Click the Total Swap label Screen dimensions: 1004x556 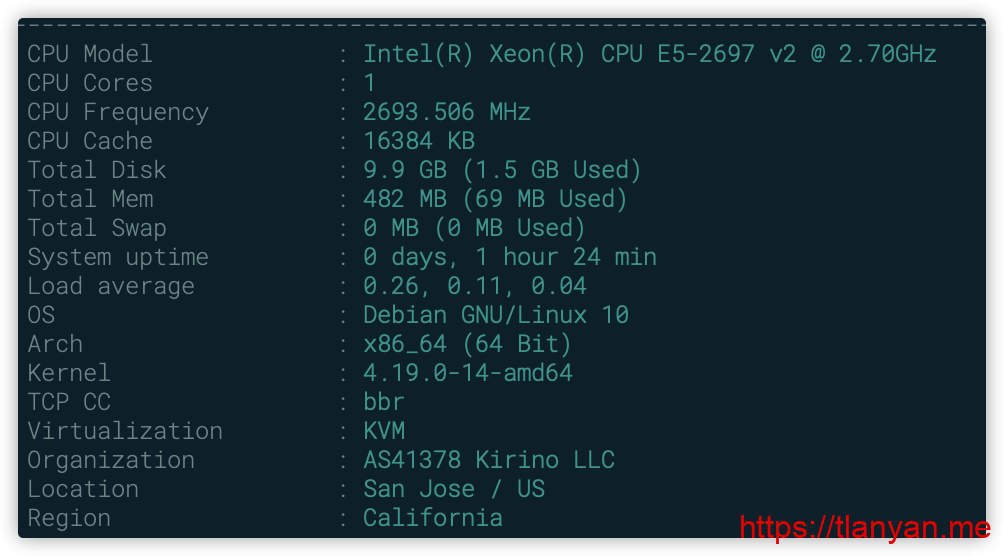(97, 228)
